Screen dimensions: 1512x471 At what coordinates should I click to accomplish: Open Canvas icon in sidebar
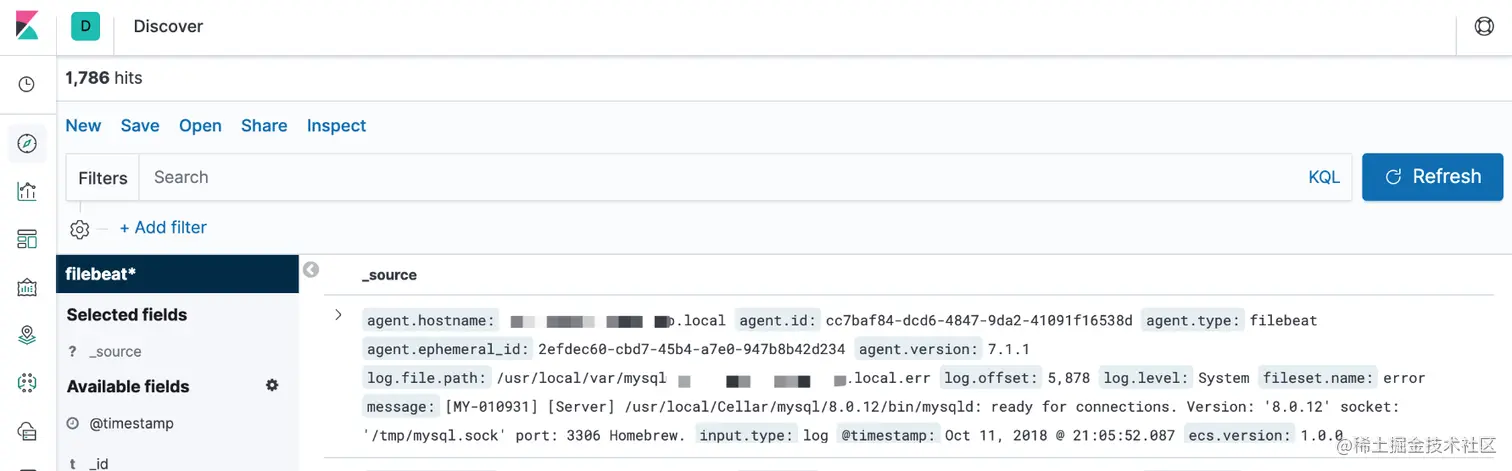click(27, 288)
